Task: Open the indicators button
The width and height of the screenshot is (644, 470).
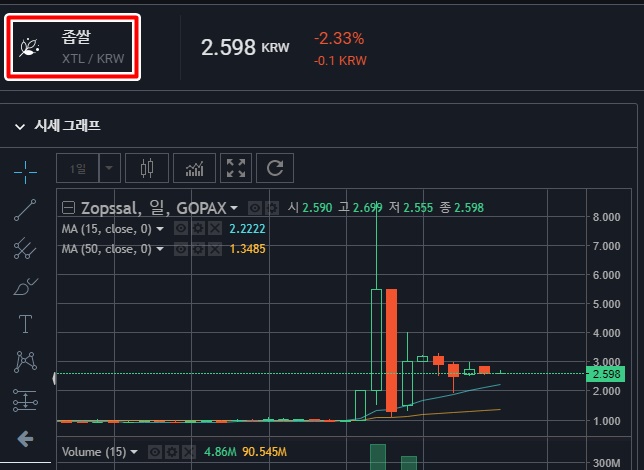Action: pyautogui.click(x=194, y=168)
